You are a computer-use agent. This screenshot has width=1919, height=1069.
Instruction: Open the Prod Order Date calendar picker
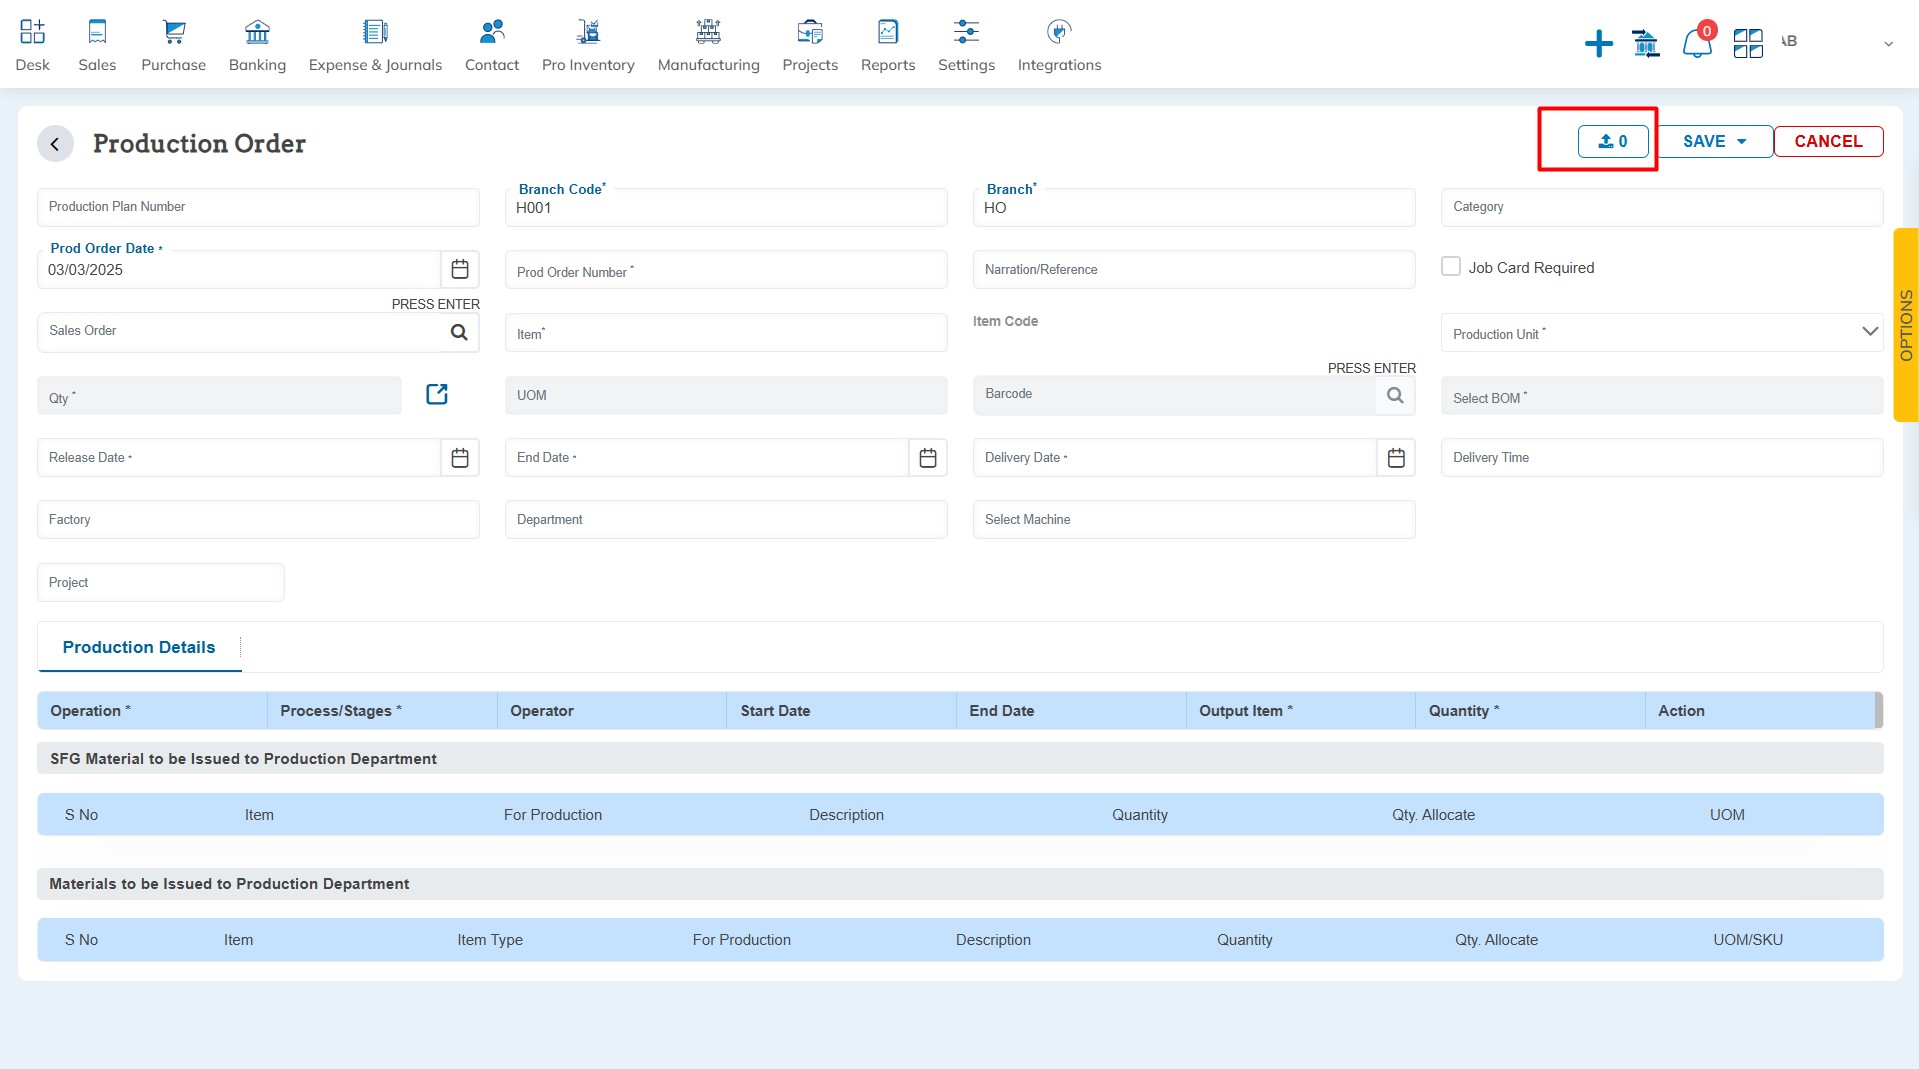460,269
